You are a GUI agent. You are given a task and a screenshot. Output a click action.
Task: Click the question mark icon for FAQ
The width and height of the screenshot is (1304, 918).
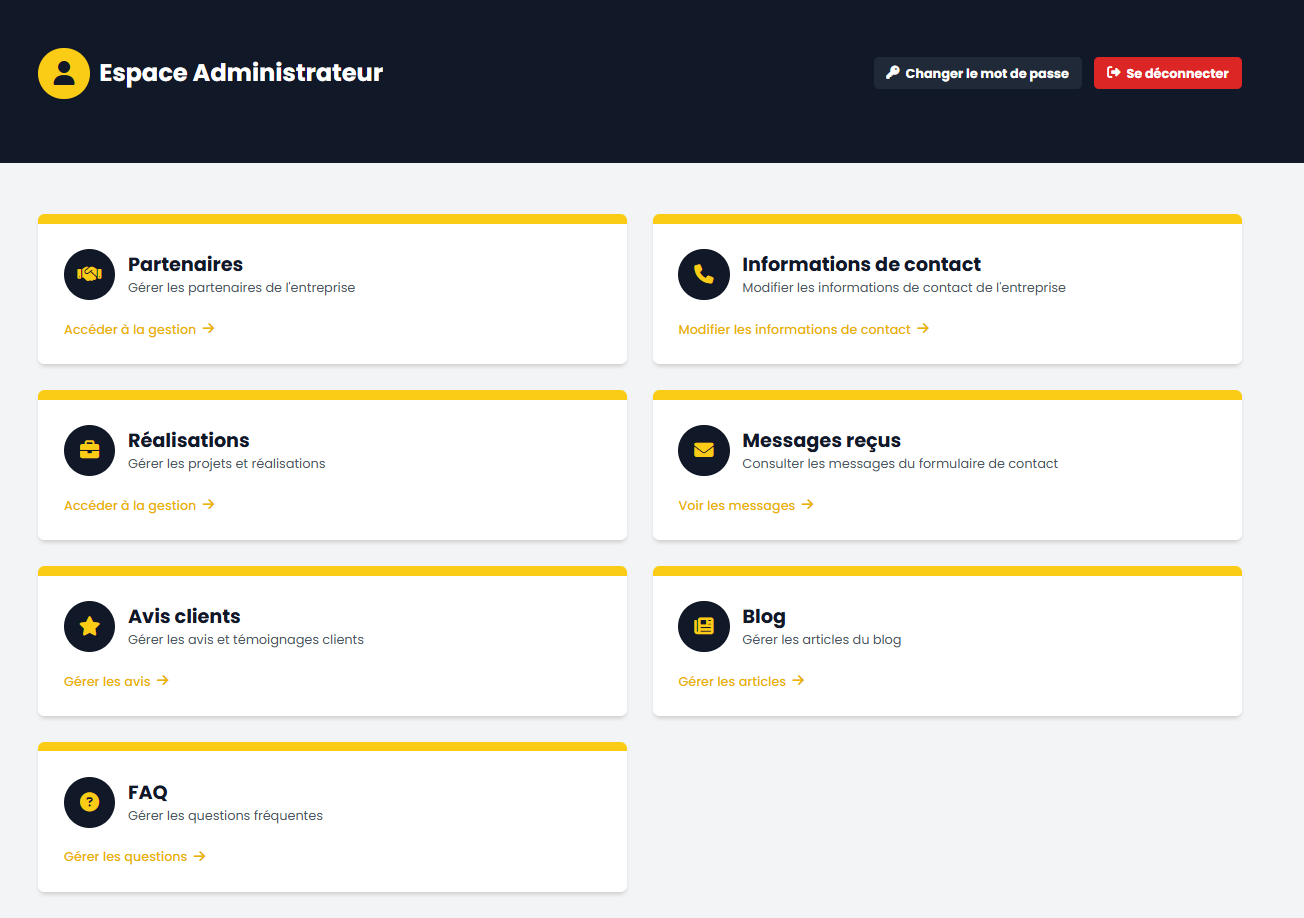point(90,802)
